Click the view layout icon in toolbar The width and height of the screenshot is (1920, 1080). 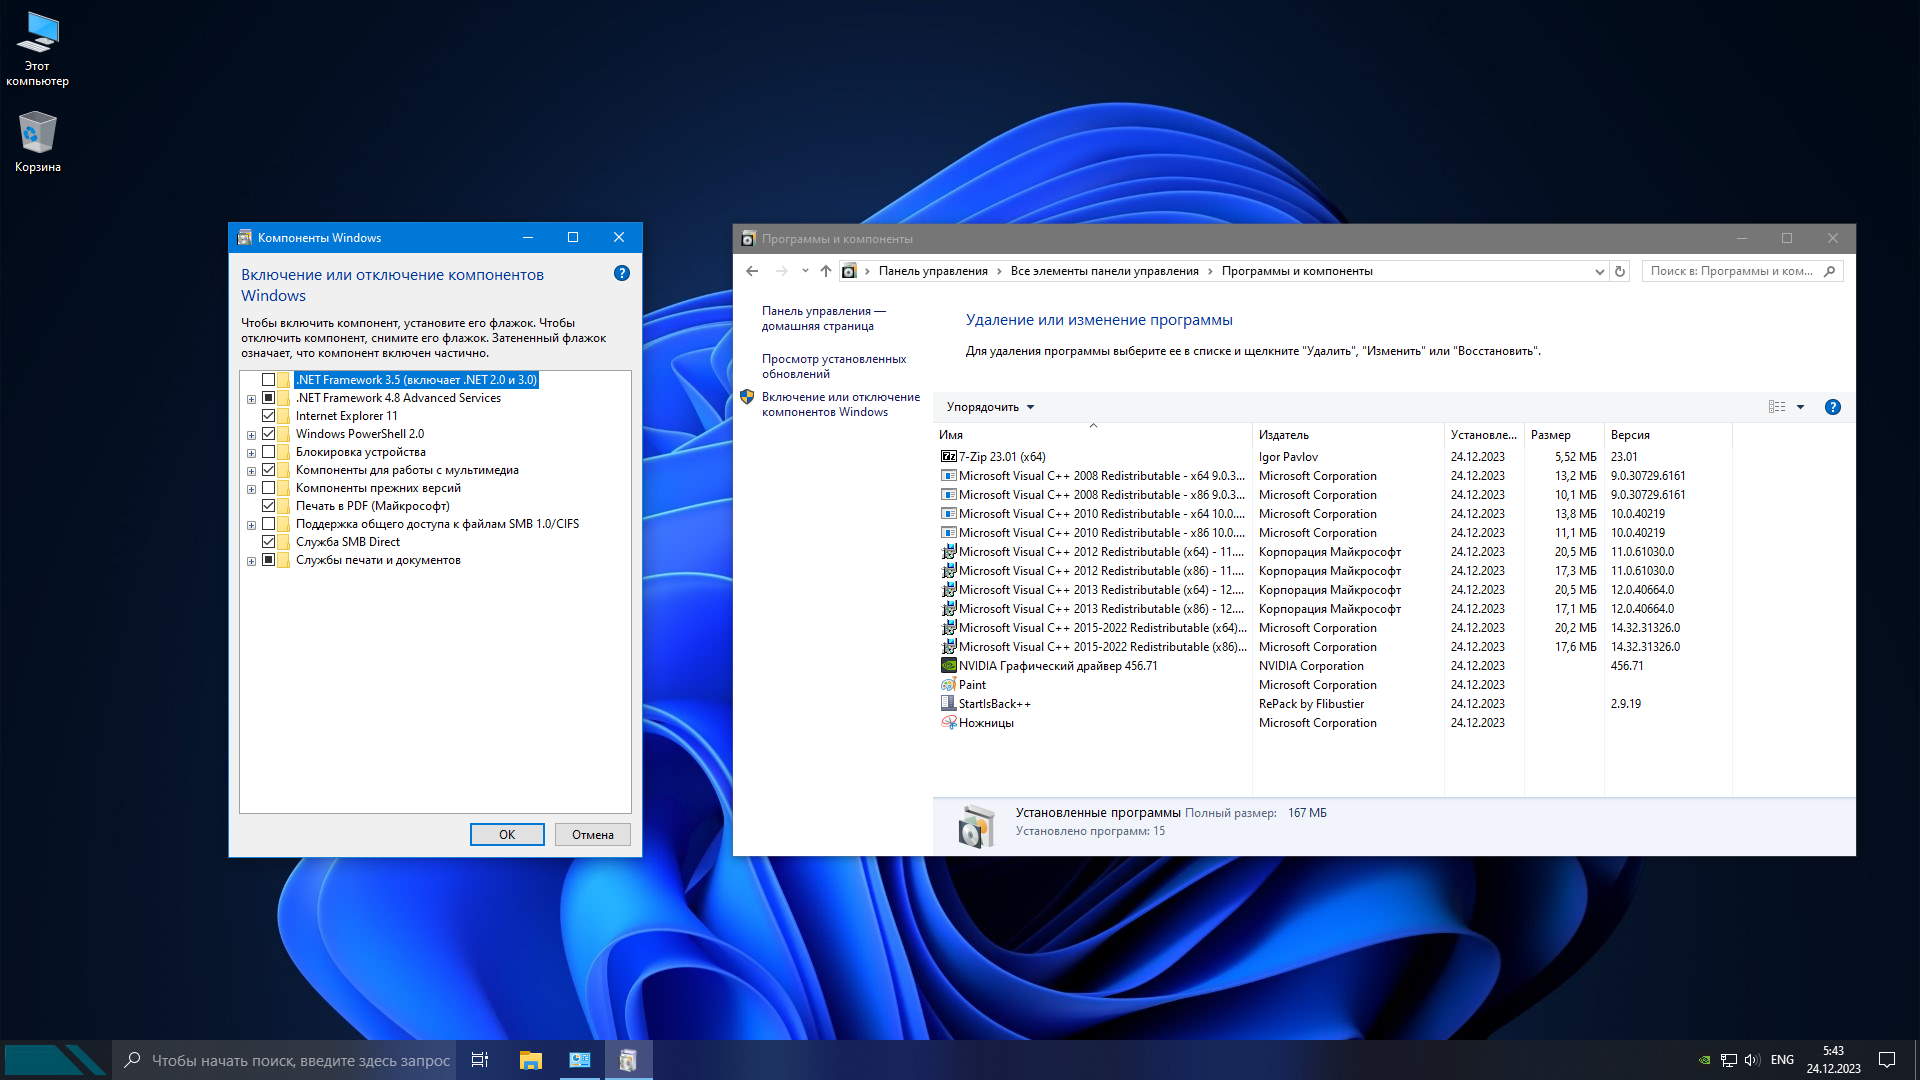pyautogui.click(x=1777, y=407)
